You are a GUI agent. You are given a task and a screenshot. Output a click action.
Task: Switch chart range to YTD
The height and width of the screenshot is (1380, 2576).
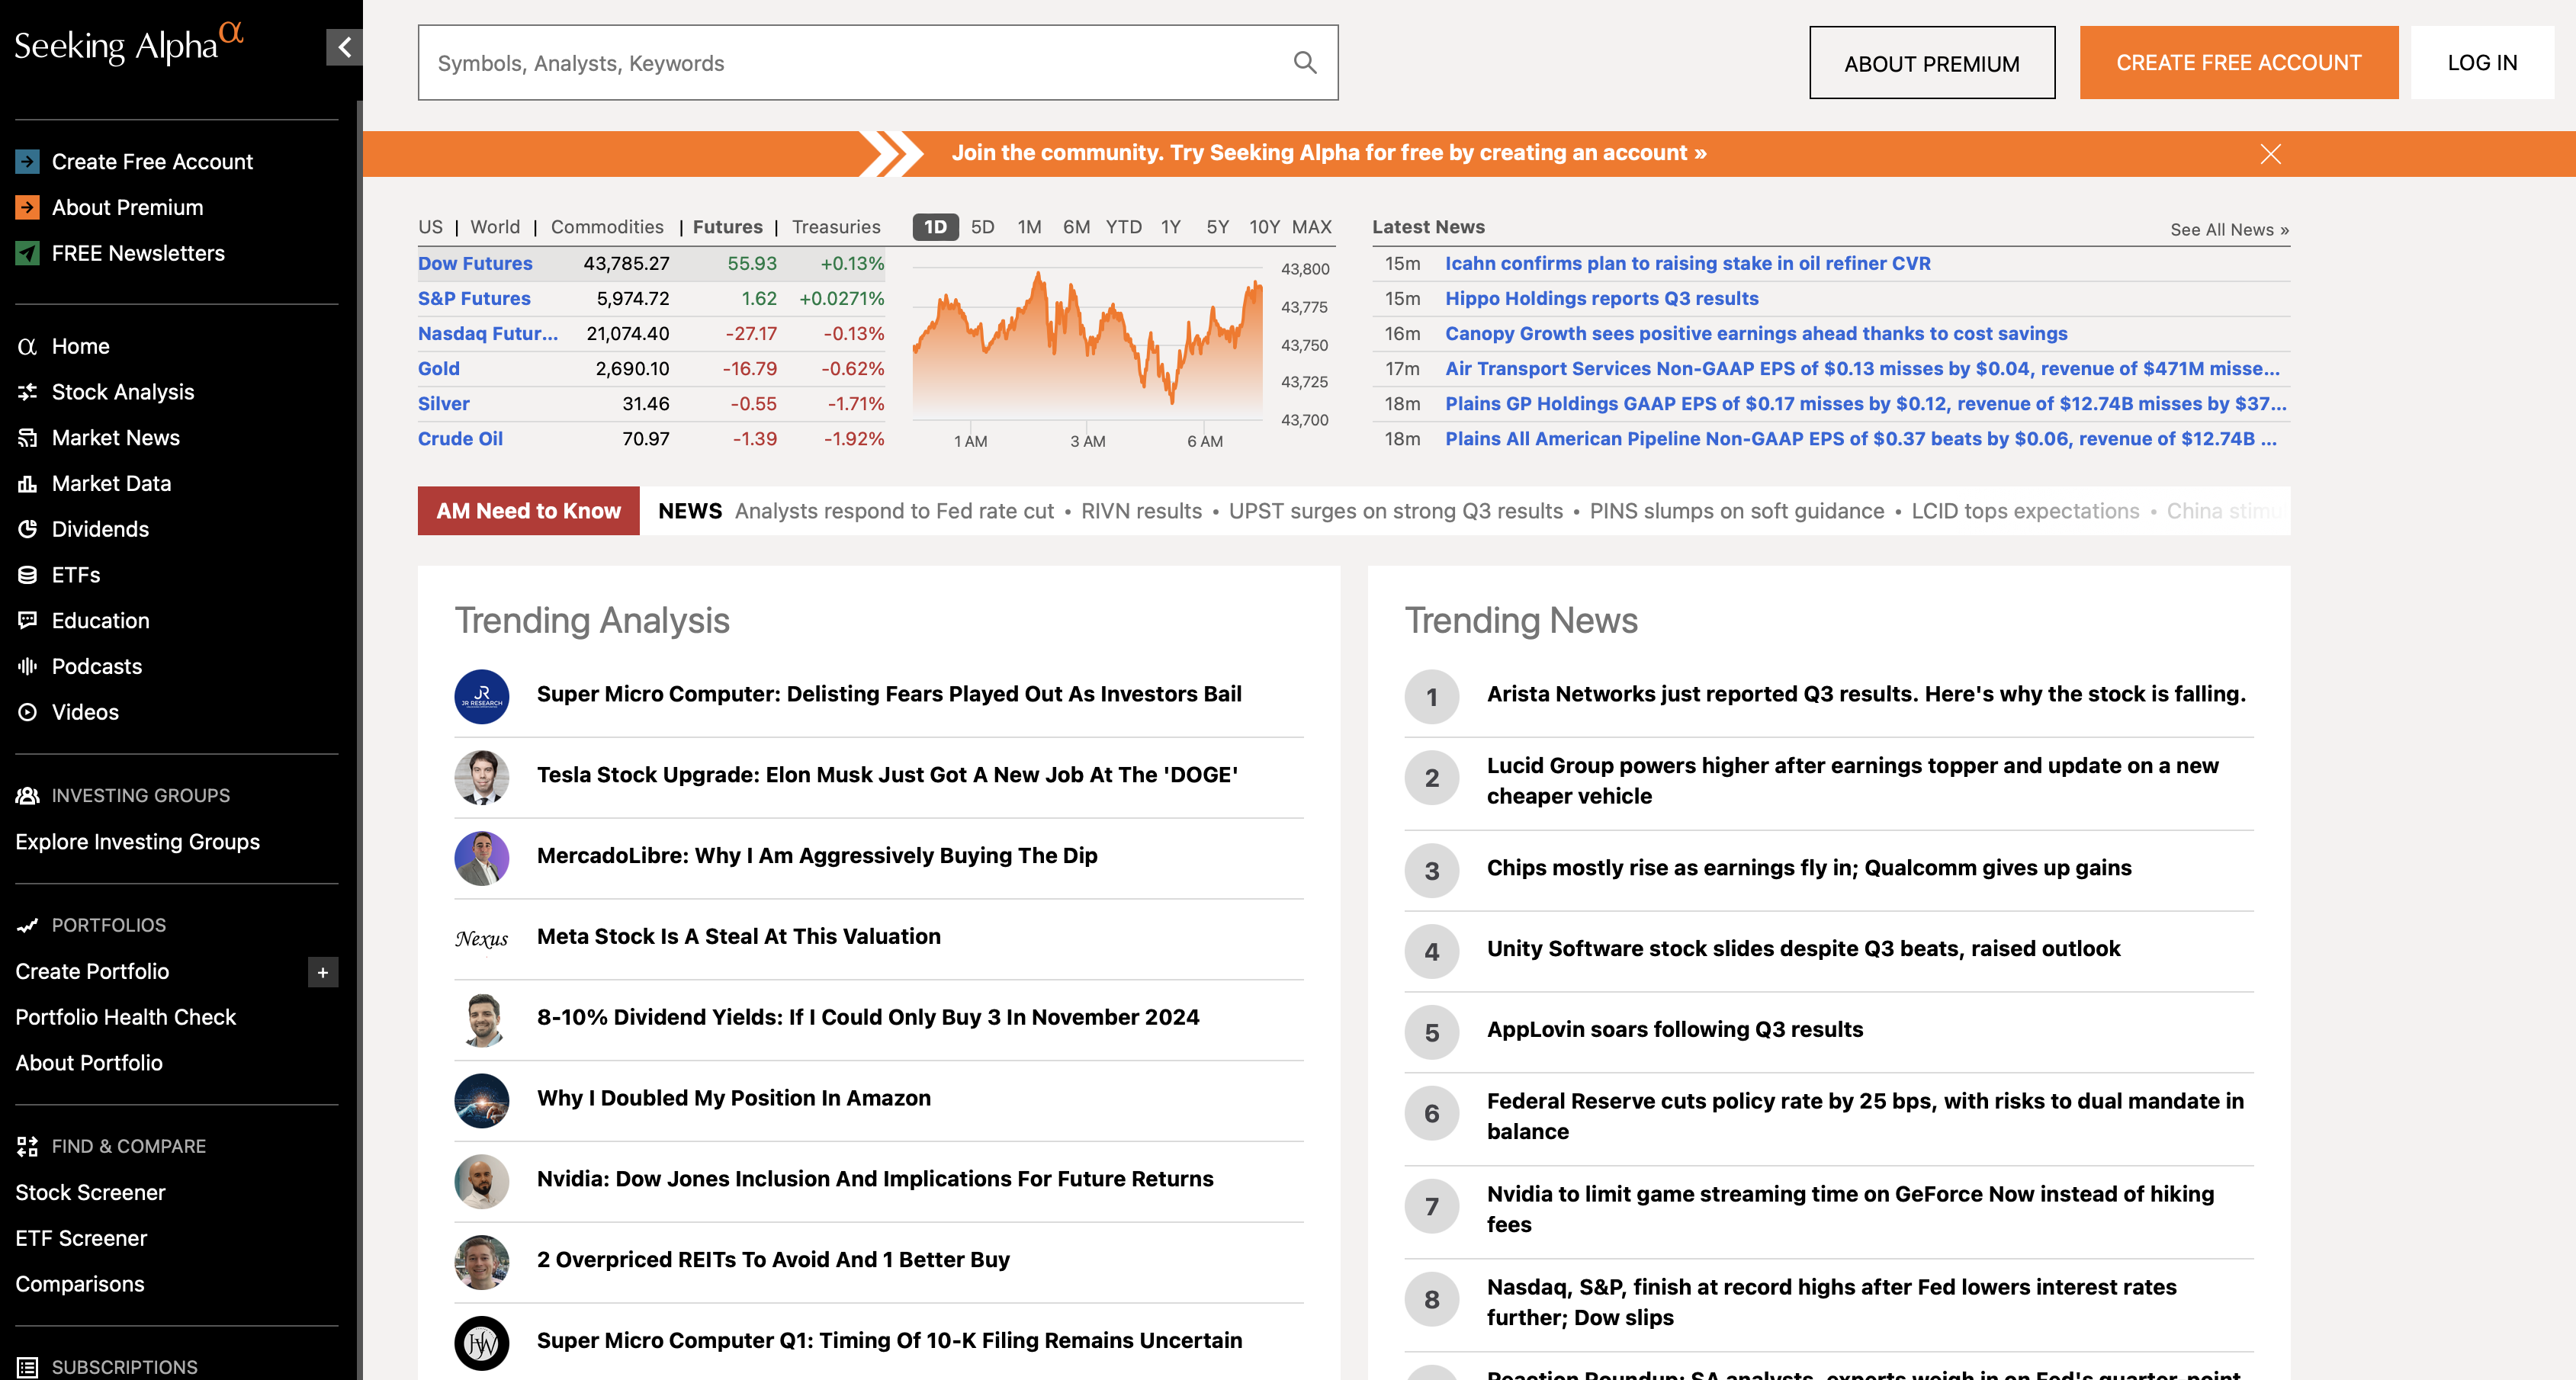coord(1123,227)
